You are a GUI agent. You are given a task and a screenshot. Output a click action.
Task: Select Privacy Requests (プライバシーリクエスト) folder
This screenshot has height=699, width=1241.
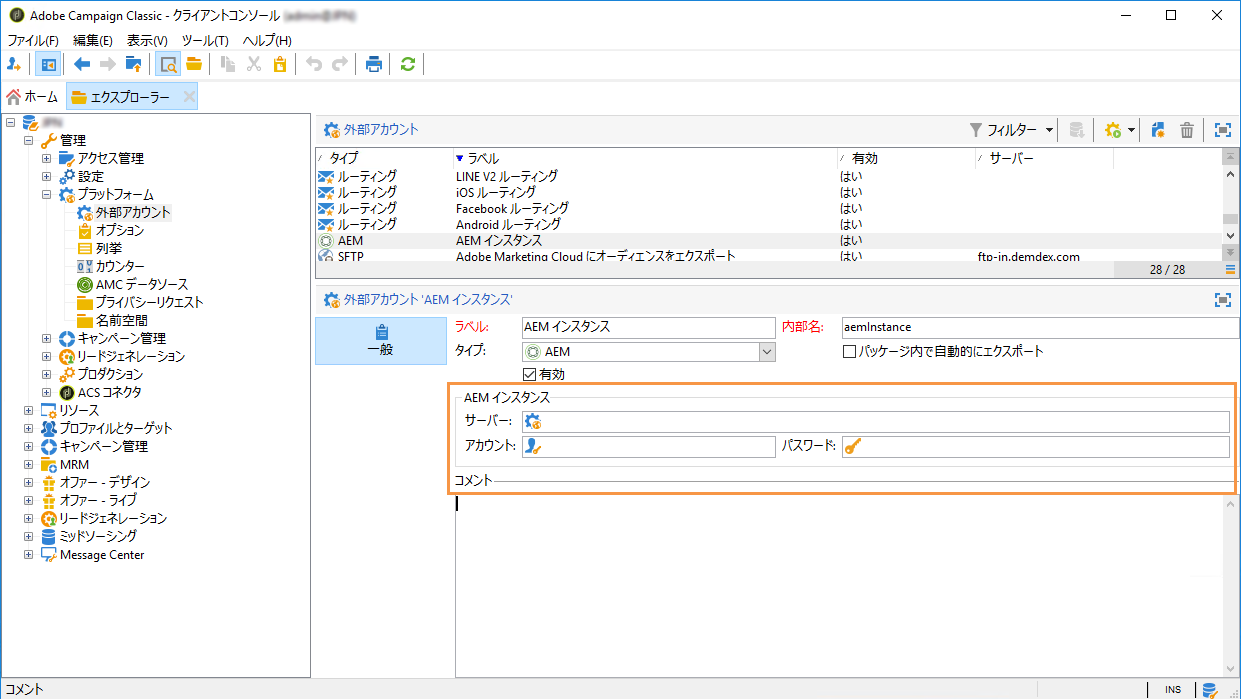click(x=149, y=302)
